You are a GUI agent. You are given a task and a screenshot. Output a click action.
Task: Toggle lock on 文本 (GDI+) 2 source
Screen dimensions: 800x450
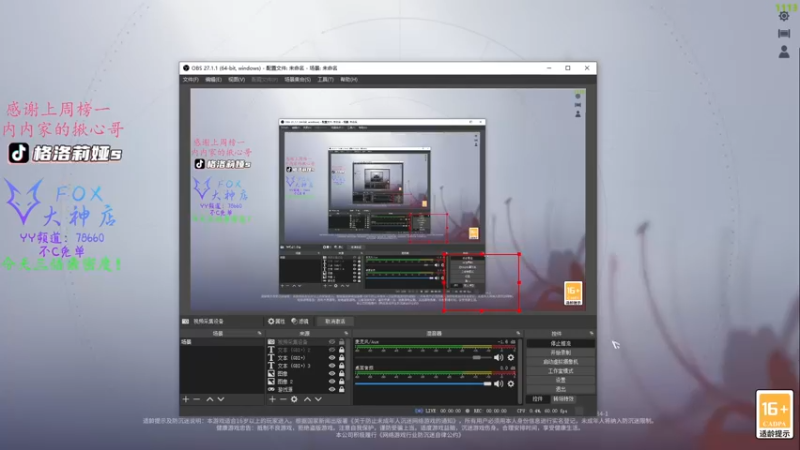tap(342, 350)
